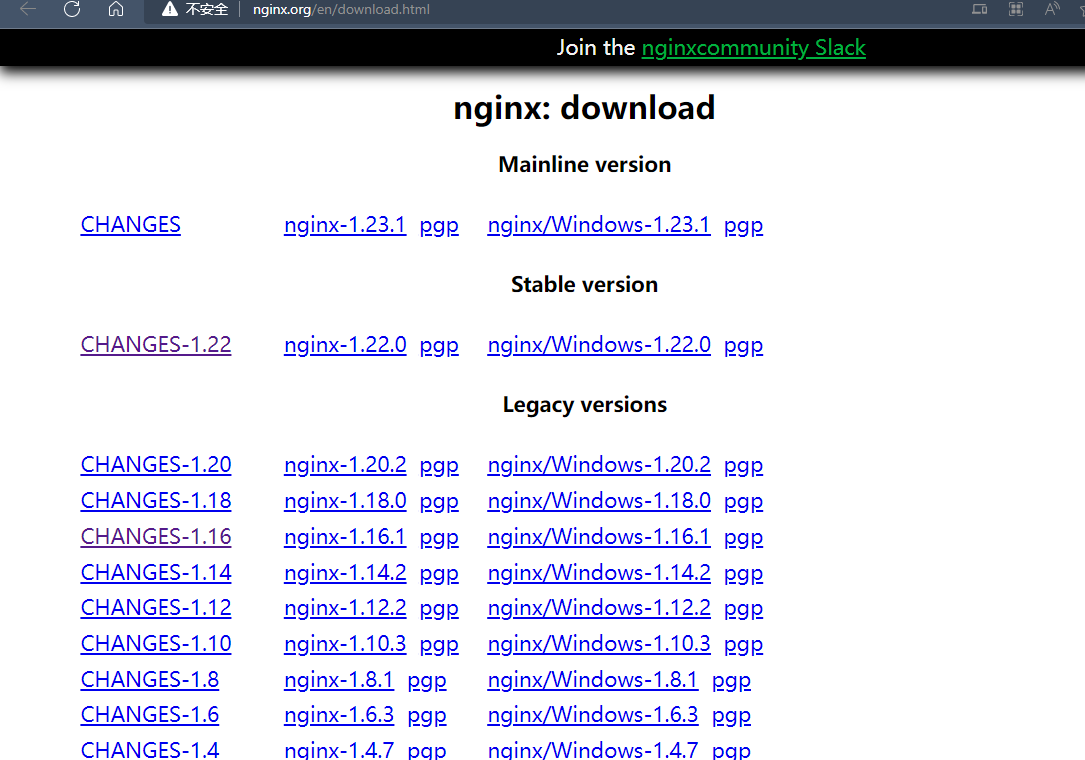Download nginx/Windows-1.22.0

pyautogui.click(x=599, y=345)
